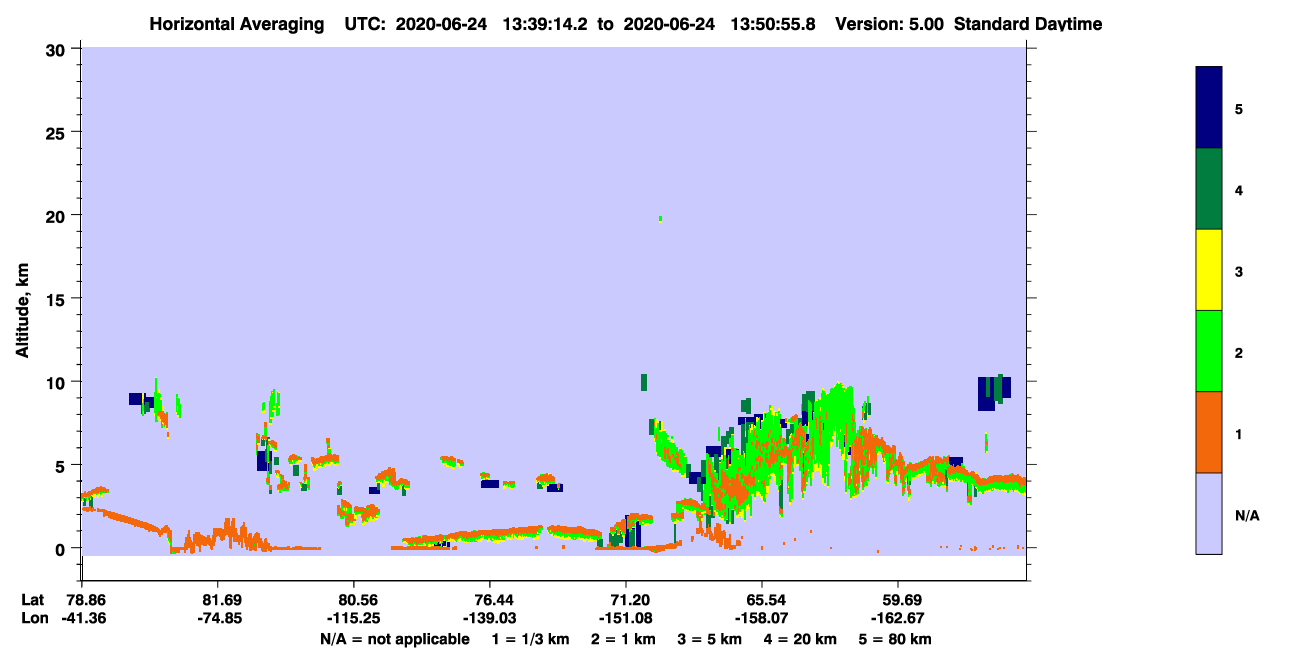
Task: Click the 25 altitude tick label
Action: [x=58, y=132]
